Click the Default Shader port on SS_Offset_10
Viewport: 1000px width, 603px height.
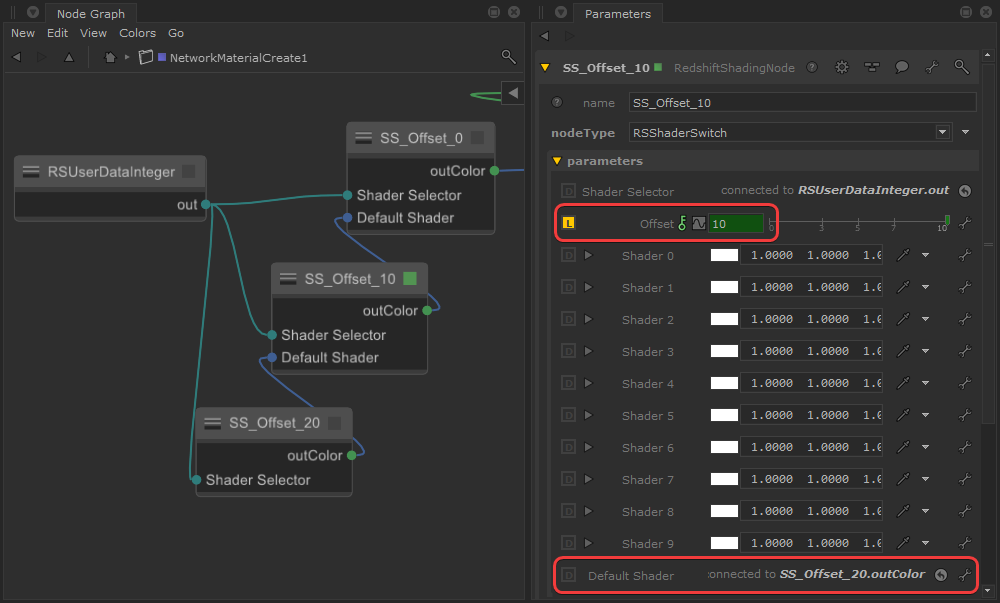pos(272,358)
